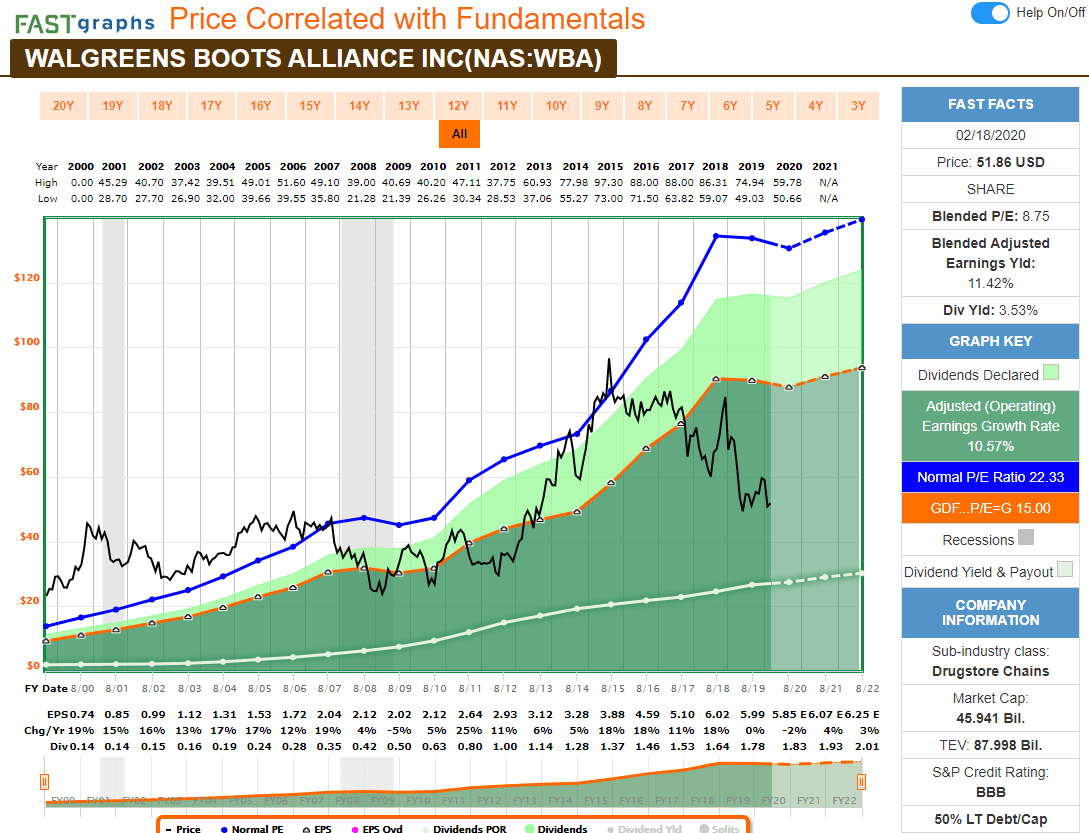Select the 6Y time range tab

730,106
